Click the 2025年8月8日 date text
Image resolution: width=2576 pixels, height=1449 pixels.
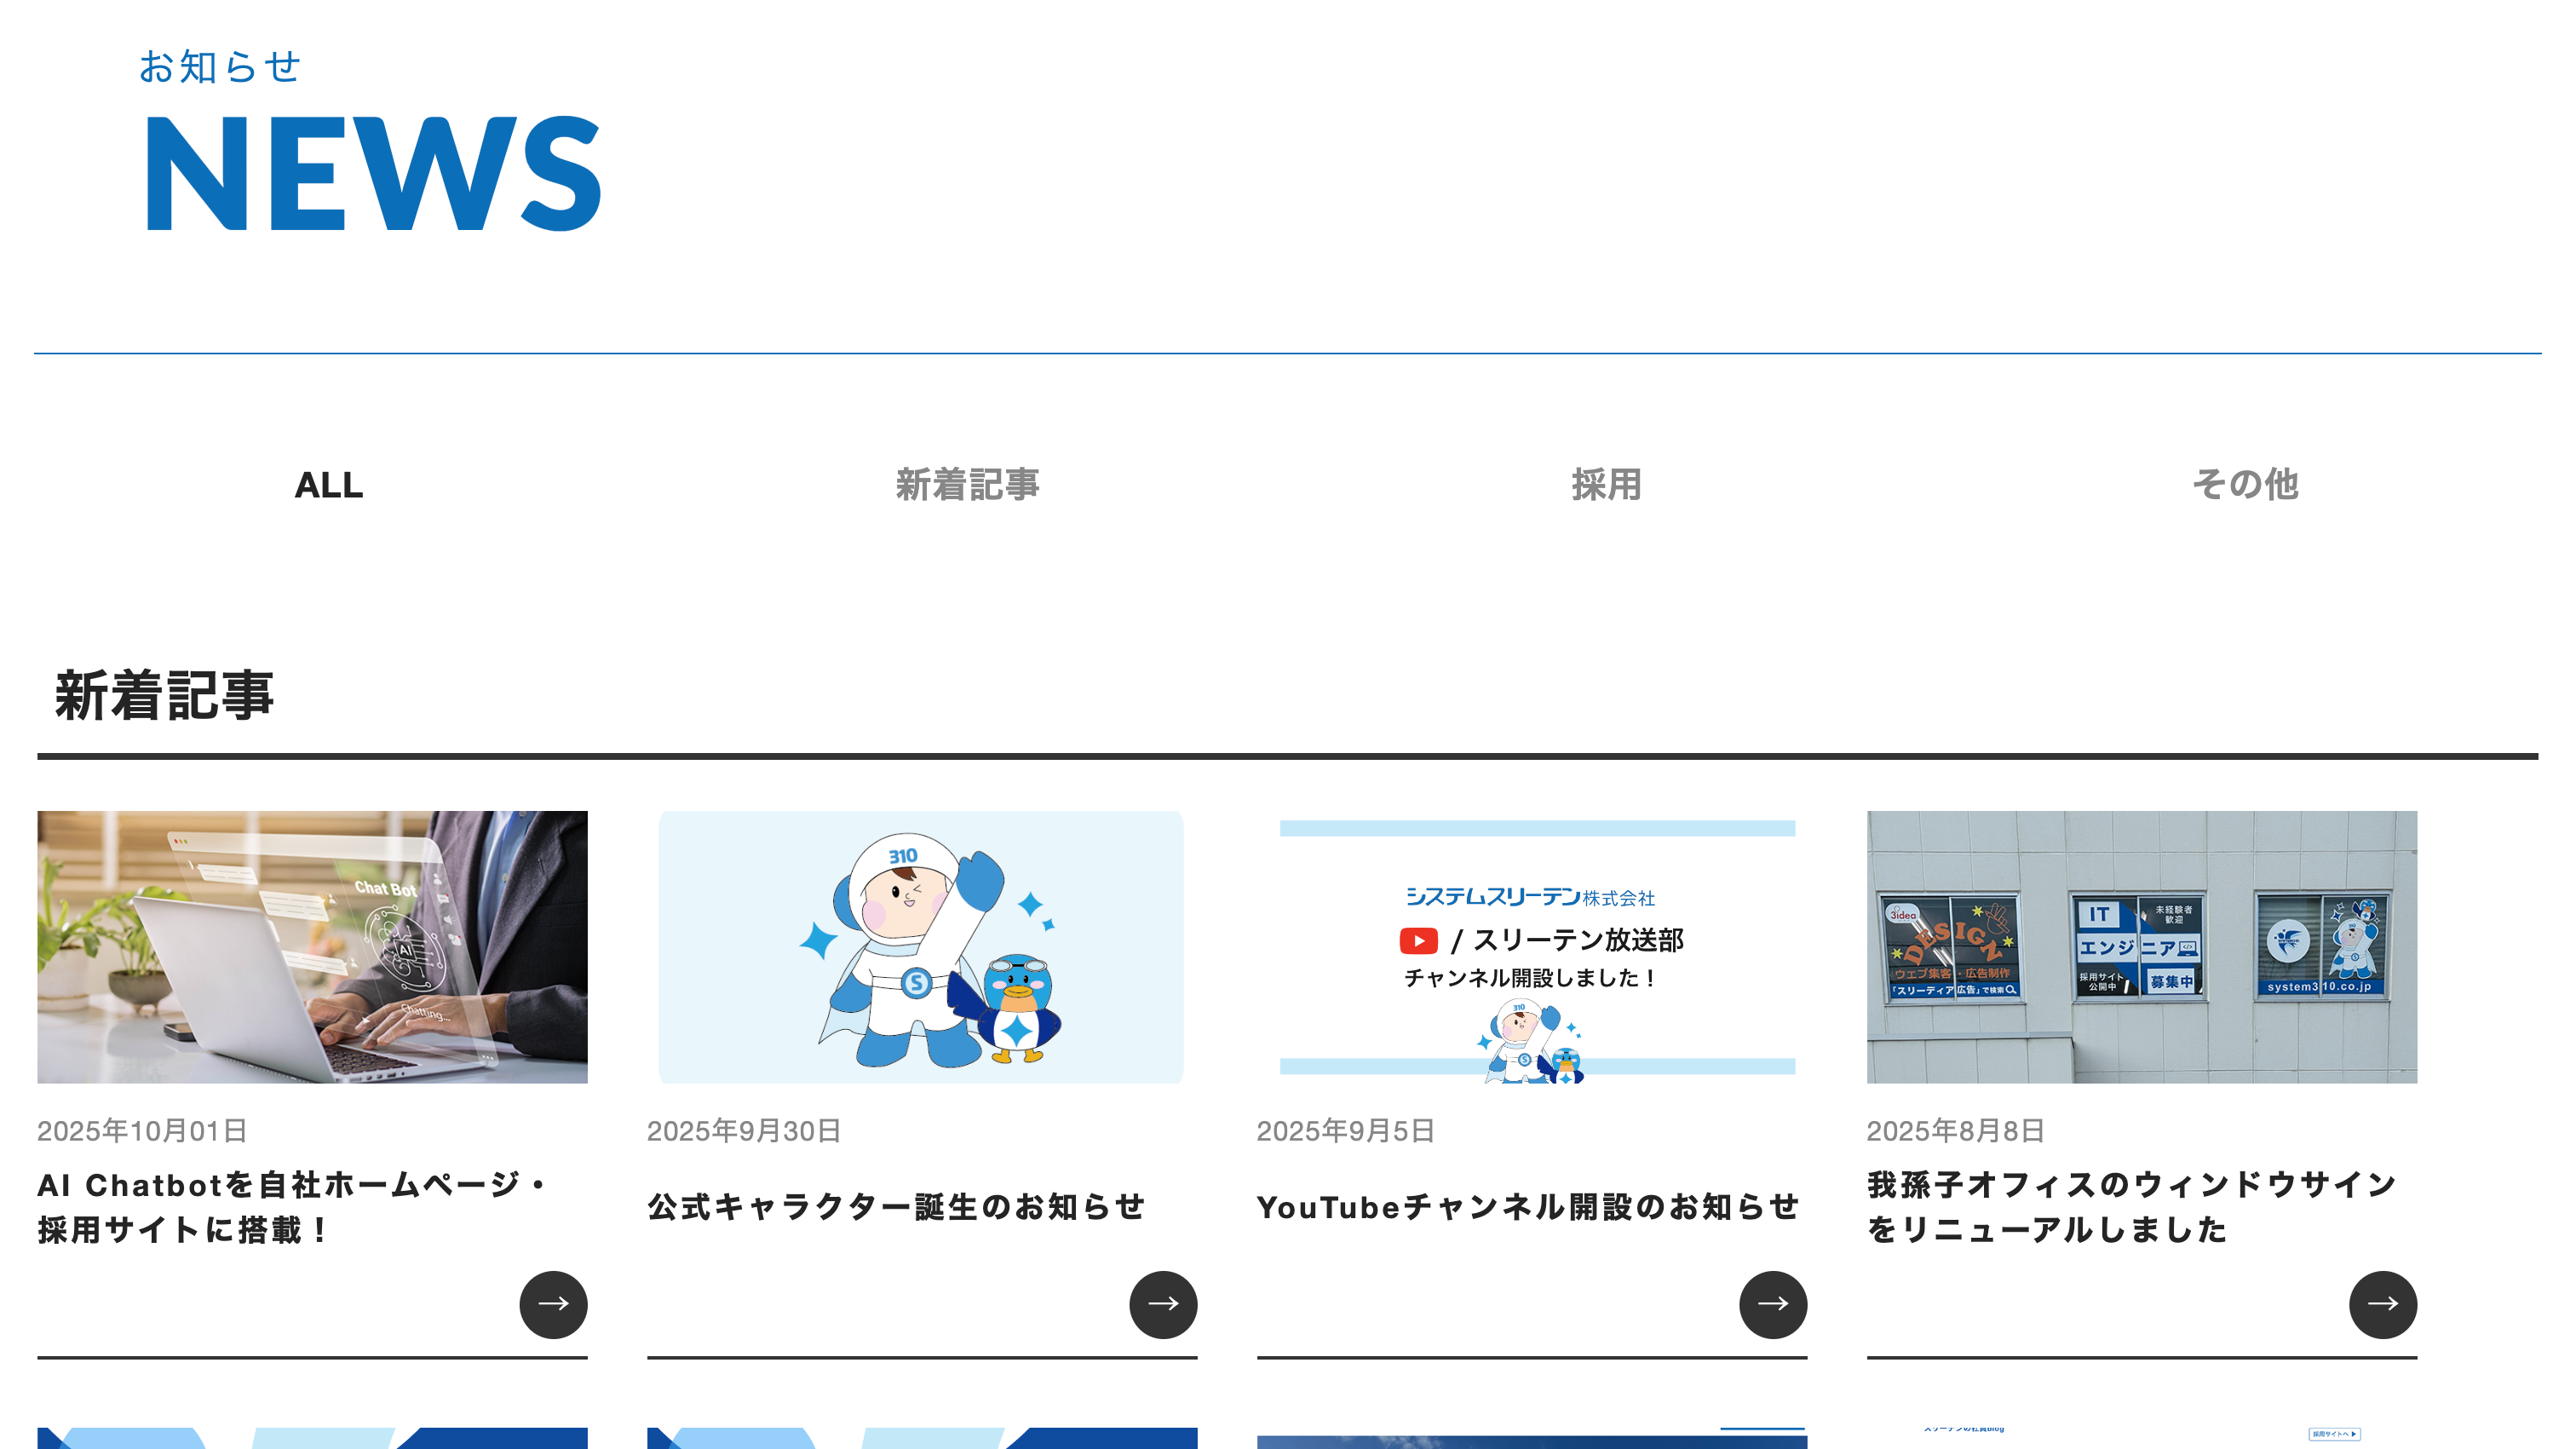pos(1955,1131)
